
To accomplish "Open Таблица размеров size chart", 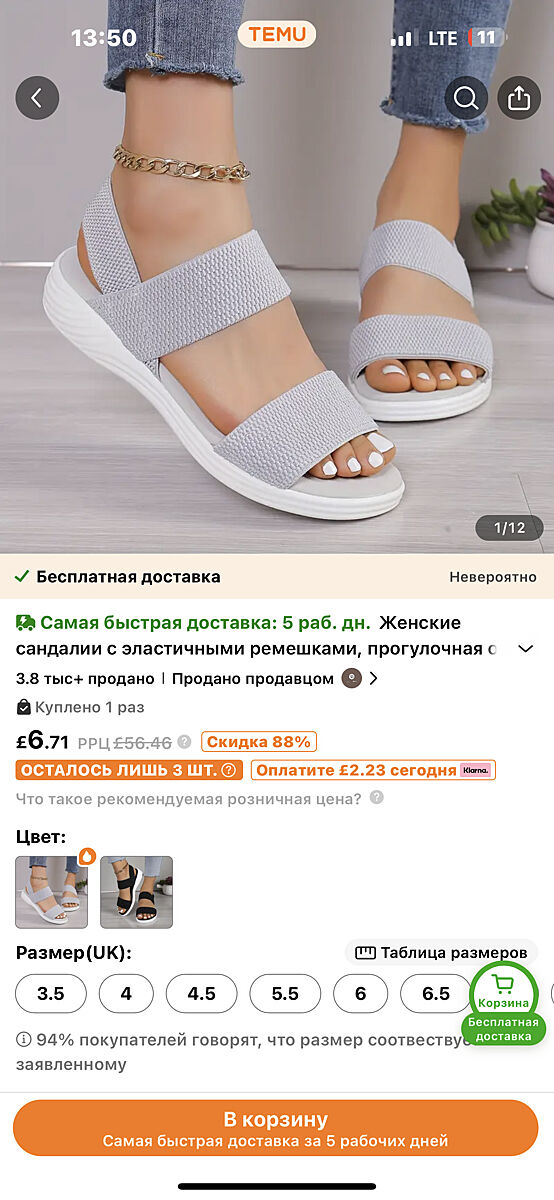I will click(x=441, y=952).
